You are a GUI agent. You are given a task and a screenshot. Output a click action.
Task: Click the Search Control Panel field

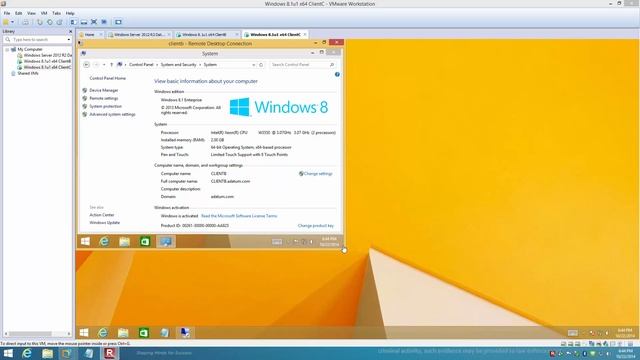(x=302, y=64)
